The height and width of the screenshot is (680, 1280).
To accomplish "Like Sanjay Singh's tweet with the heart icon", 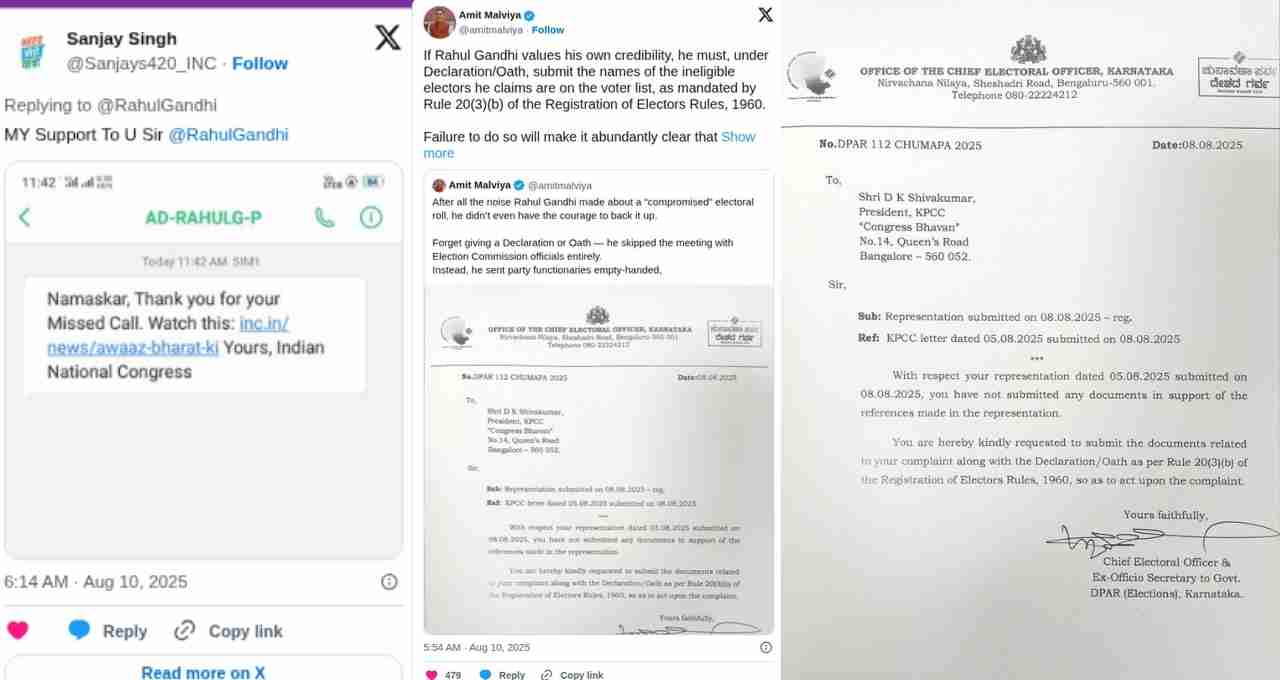I will (18, 630).
